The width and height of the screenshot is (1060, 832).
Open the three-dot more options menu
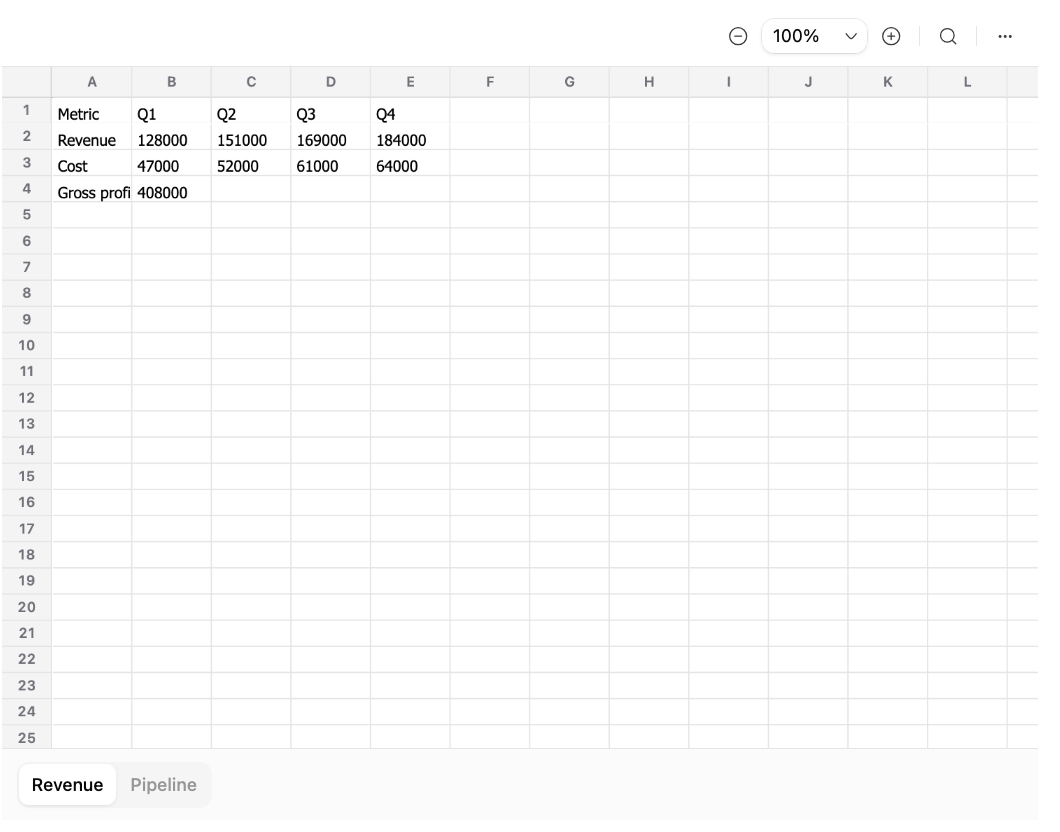click(1005, 36)
